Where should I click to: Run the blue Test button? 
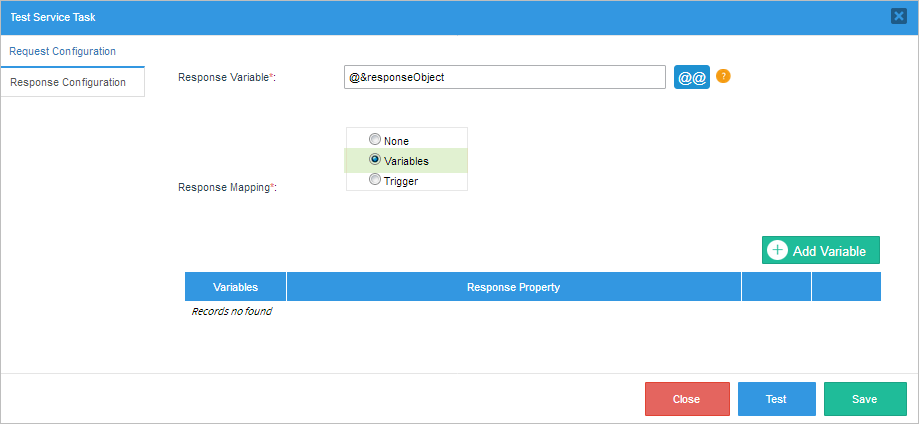[776, 399]
